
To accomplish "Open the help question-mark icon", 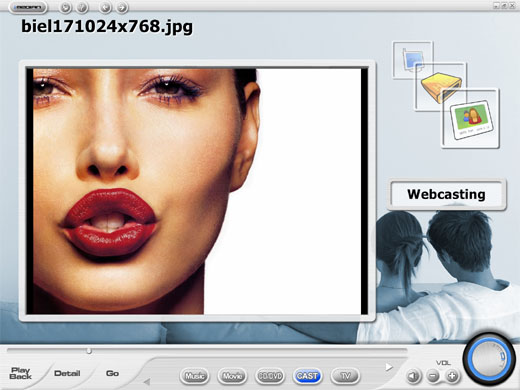I will coord(82,7).
